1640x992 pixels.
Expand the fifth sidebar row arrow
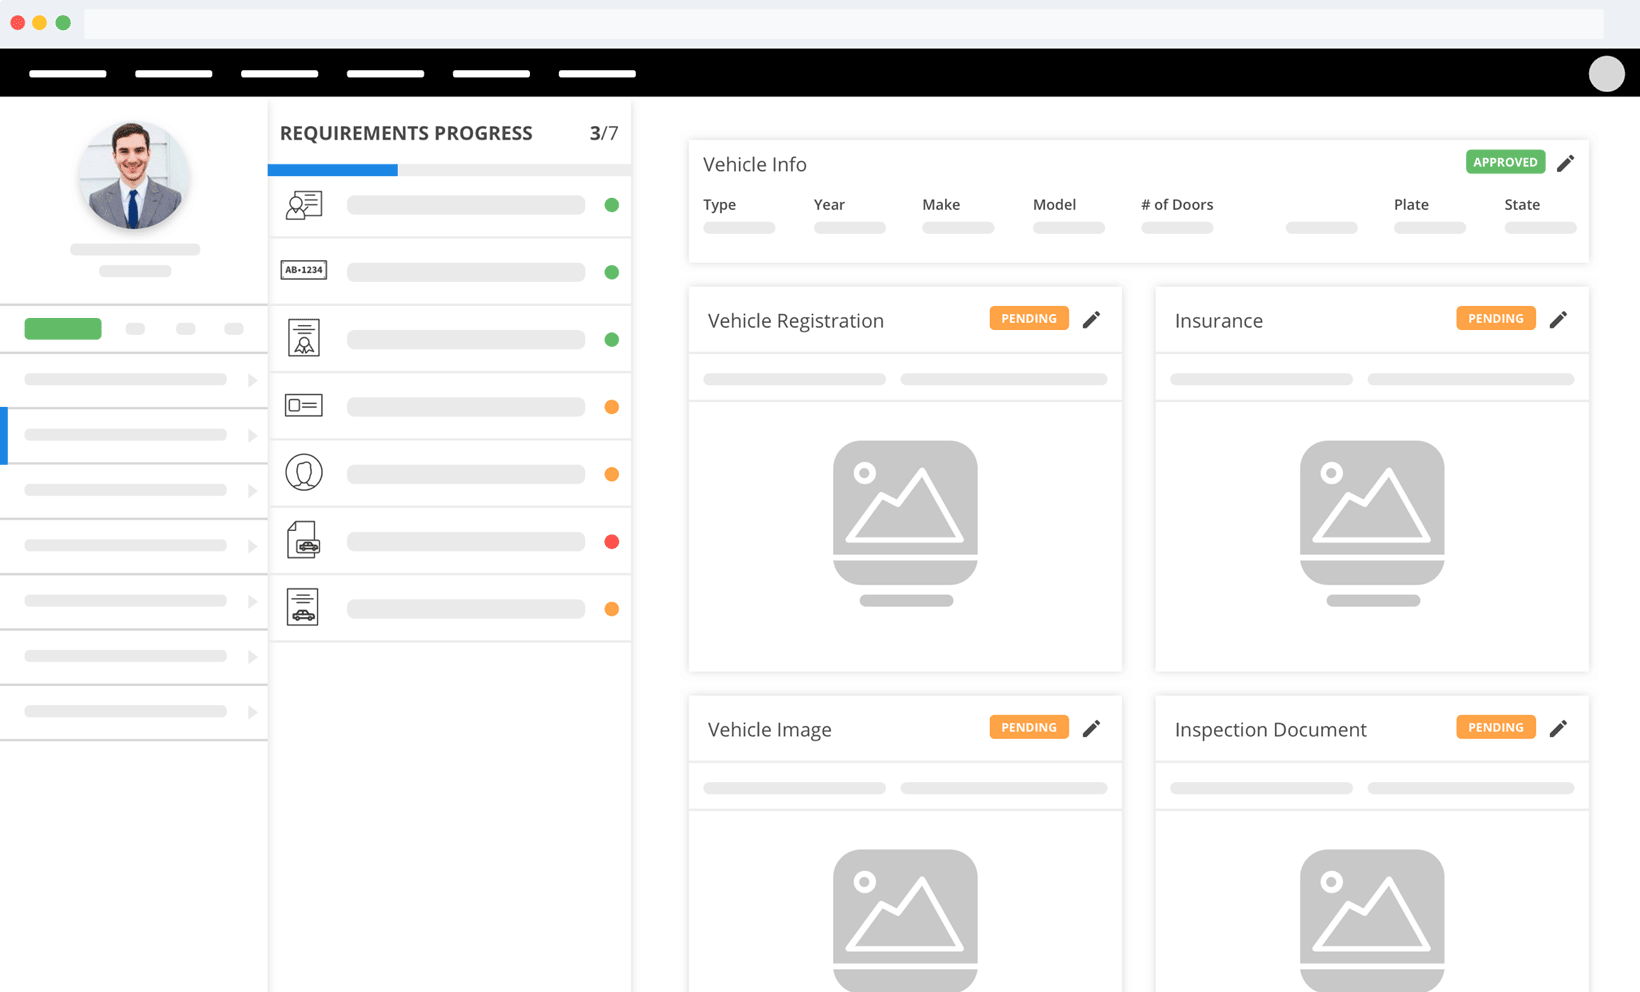(252, 601)
